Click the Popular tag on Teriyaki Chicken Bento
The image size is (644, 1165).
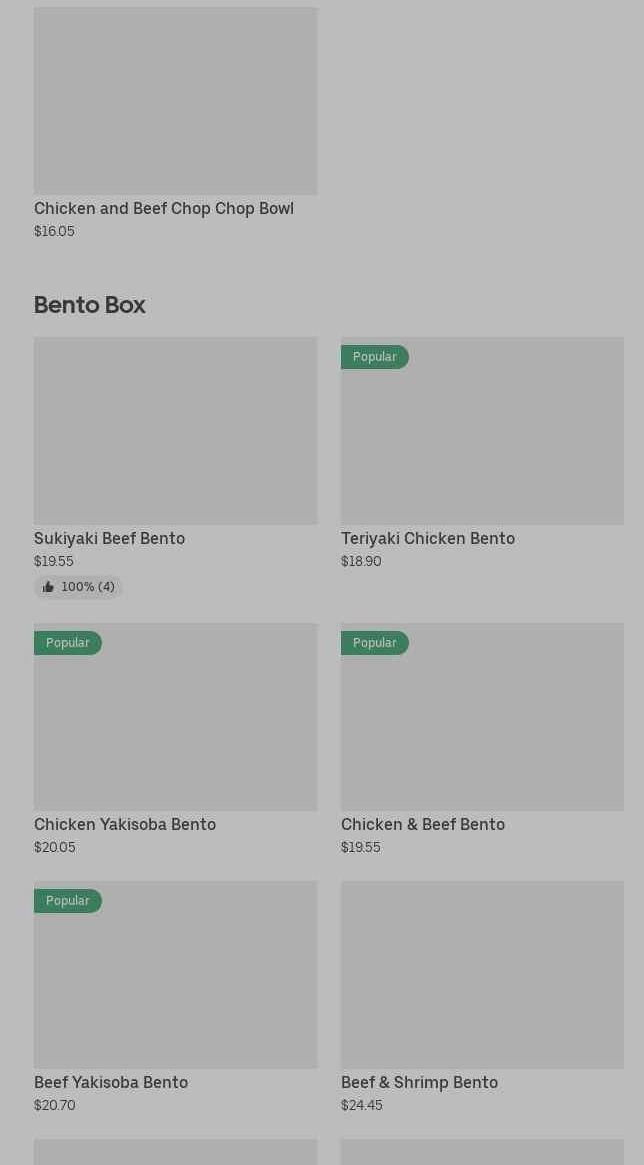374,357
